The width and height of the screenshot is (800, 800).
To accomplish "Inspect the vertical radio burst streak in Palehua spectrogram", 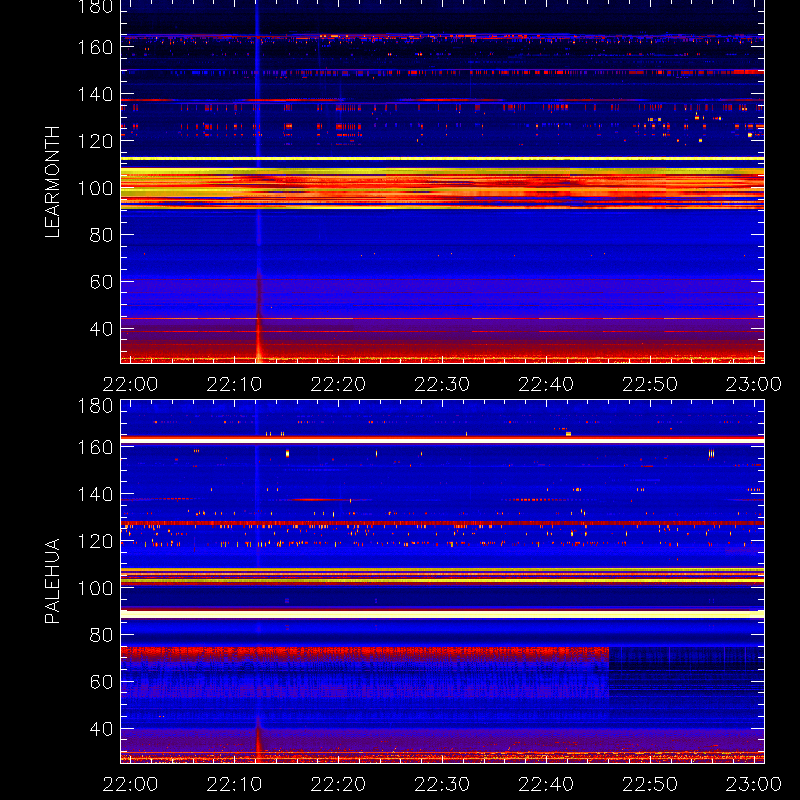I will click(x=258, y=582).
